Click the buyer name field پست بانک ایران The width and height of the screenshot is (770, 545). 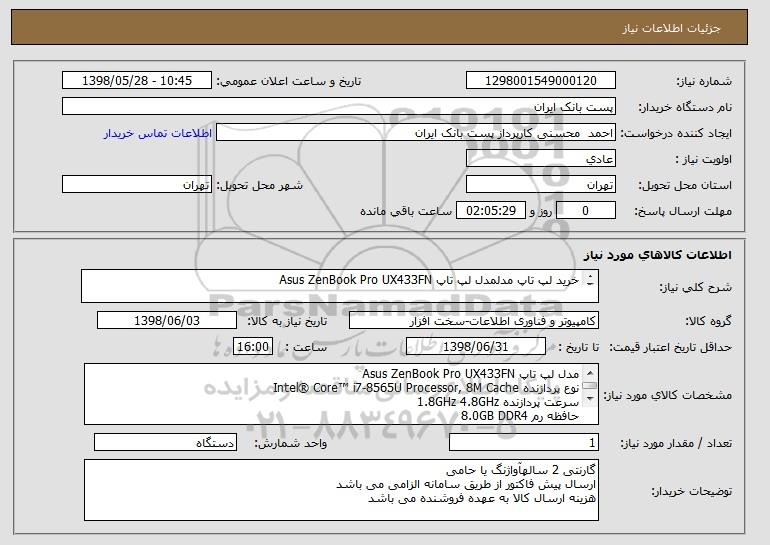click(x=339, y=107)
